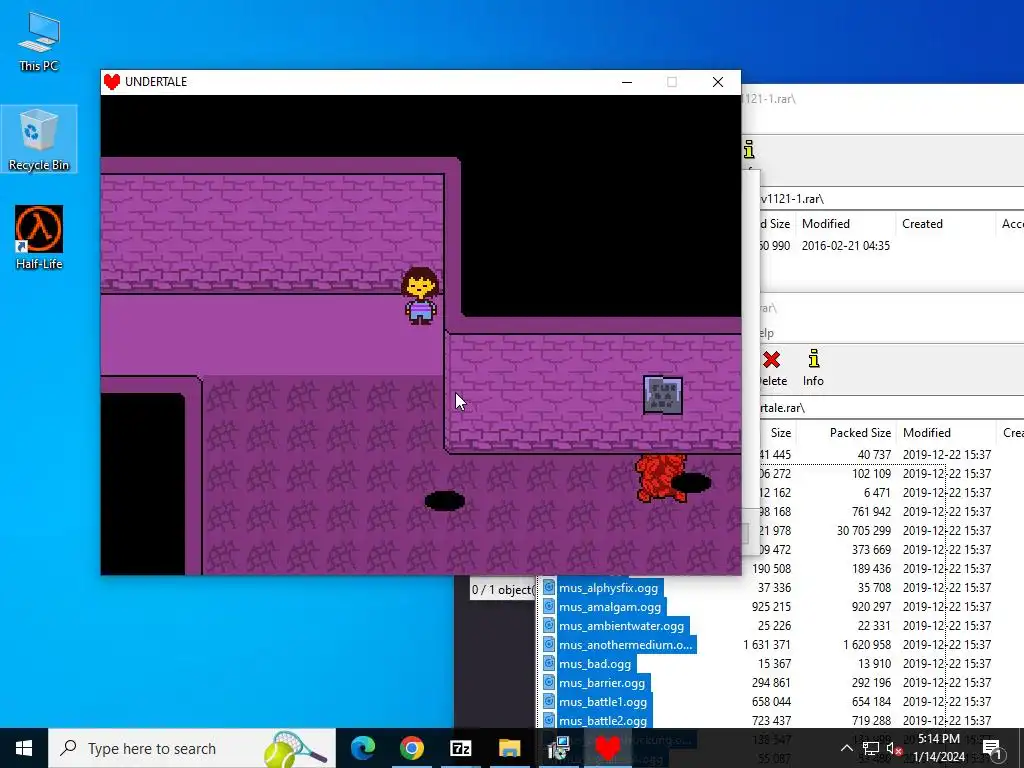Click the Frisk character in Undertale
This screenshot has height=768, width=1024.
click(x=420, y=295)
